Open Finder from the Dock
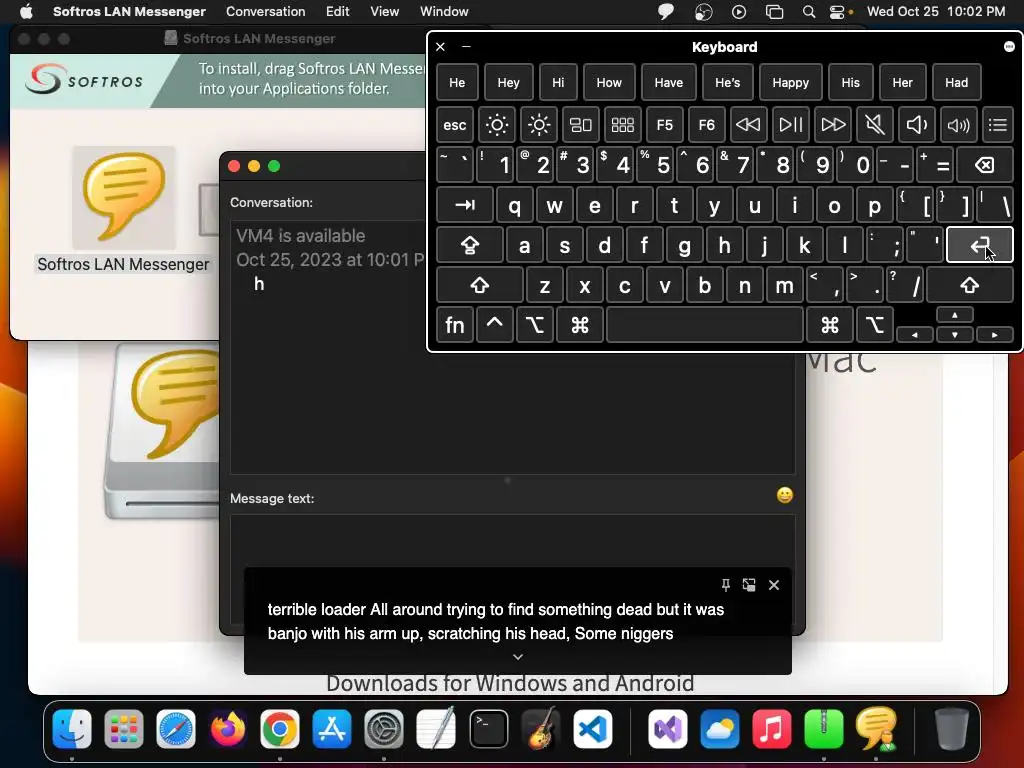 72,729
